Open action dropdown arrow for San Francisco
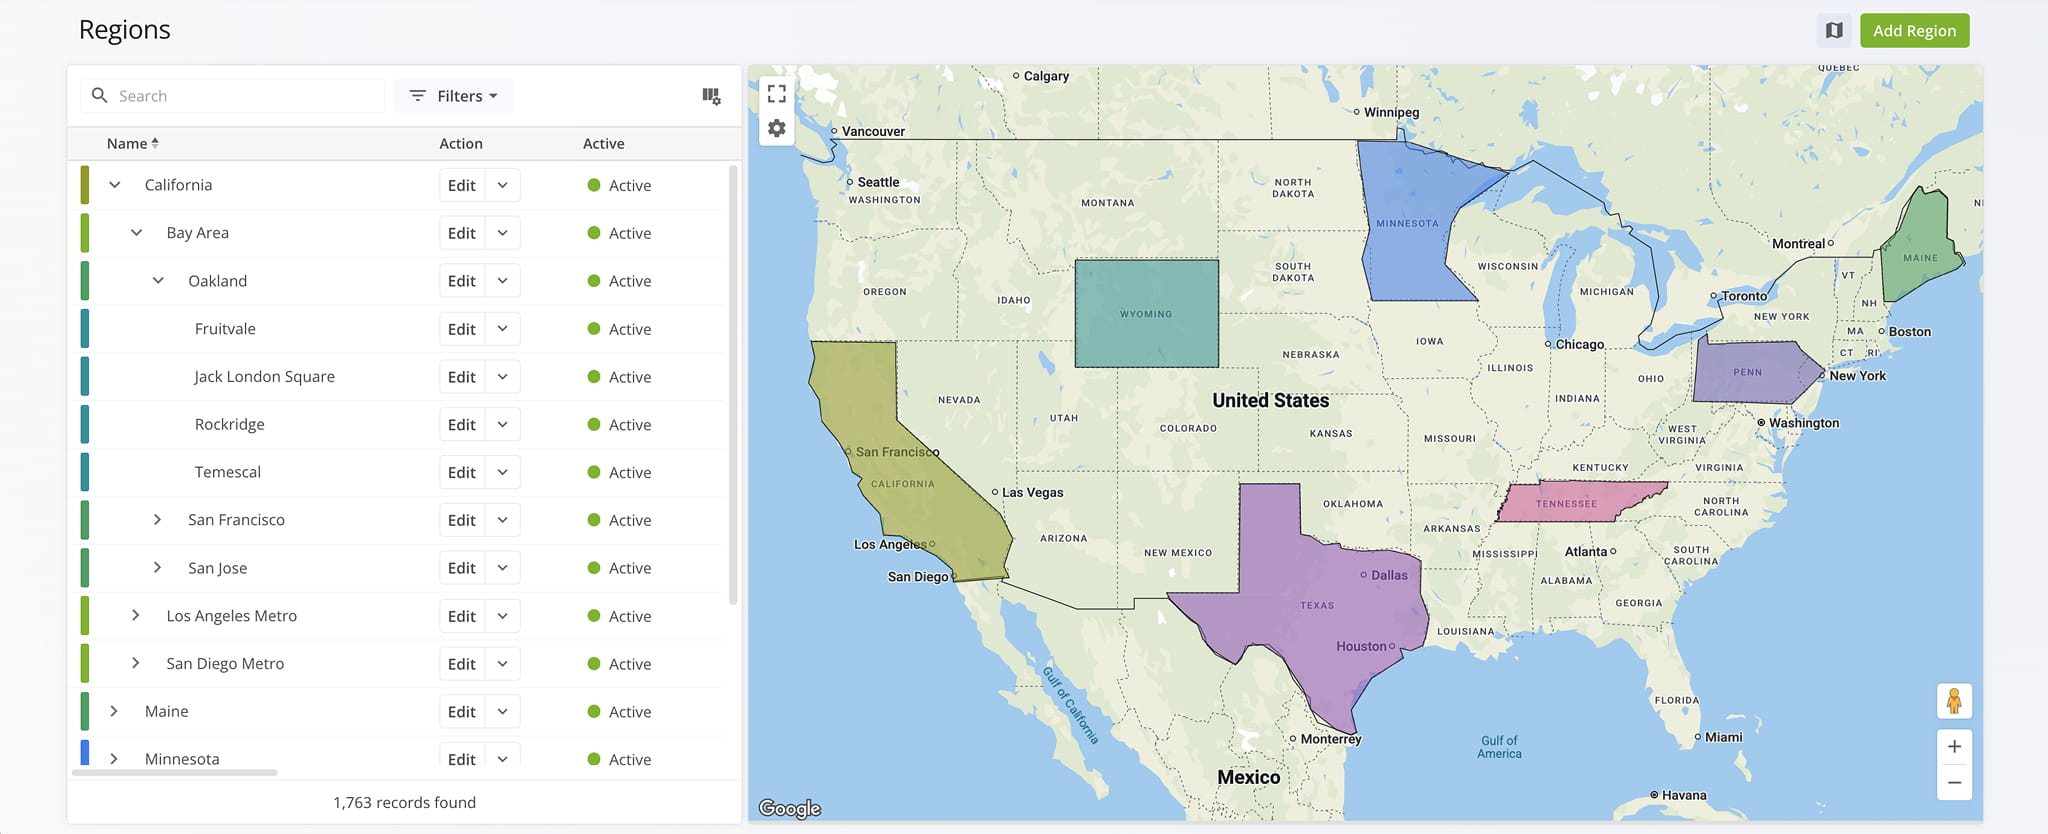Screen dimensions: 2048x834 tap(503, 520)
